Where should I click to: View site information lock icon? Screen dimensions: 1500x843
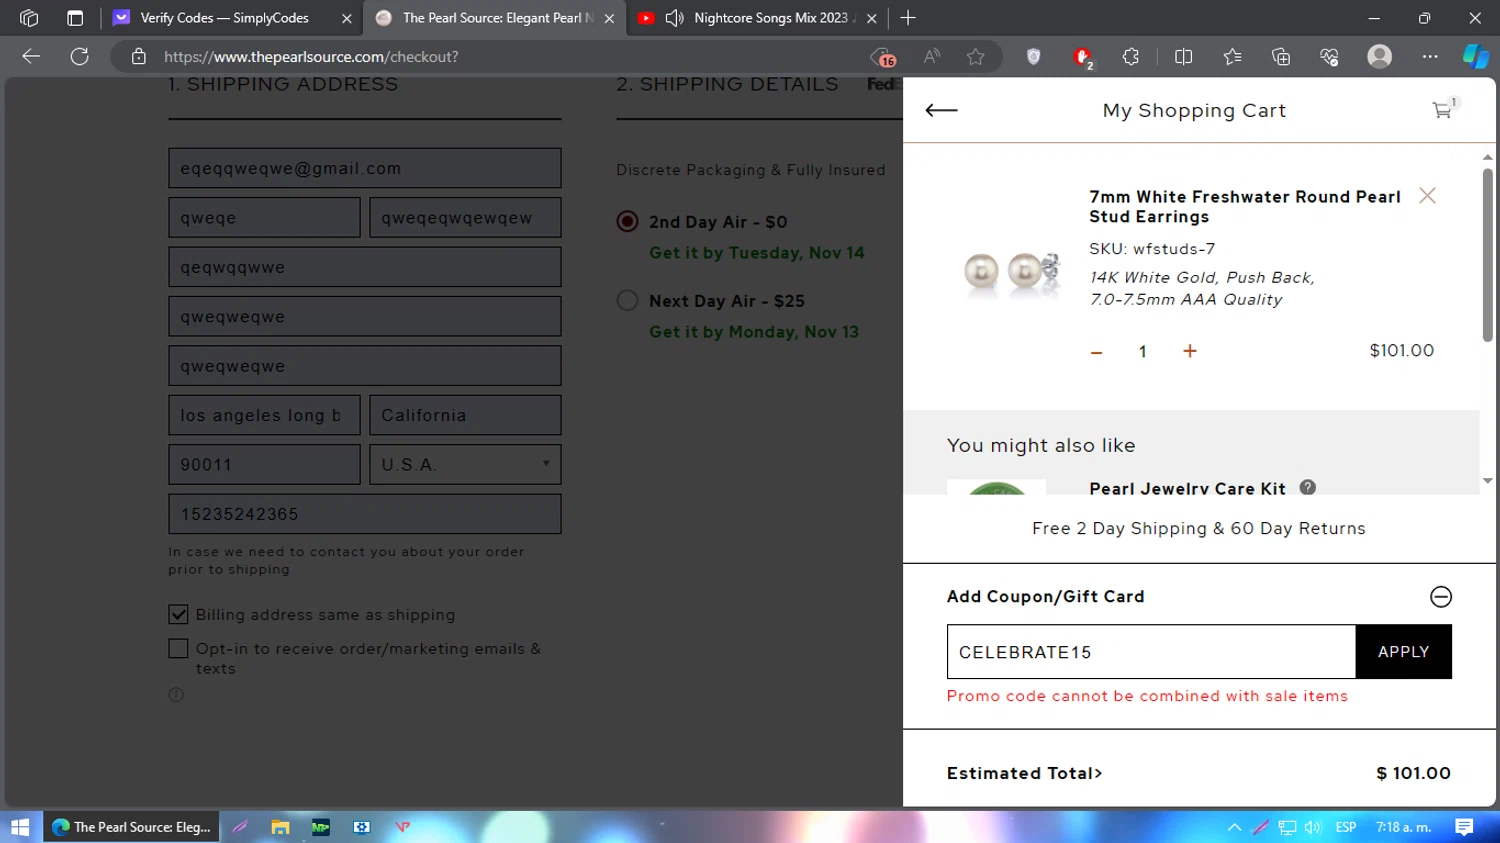coord(139,57)
